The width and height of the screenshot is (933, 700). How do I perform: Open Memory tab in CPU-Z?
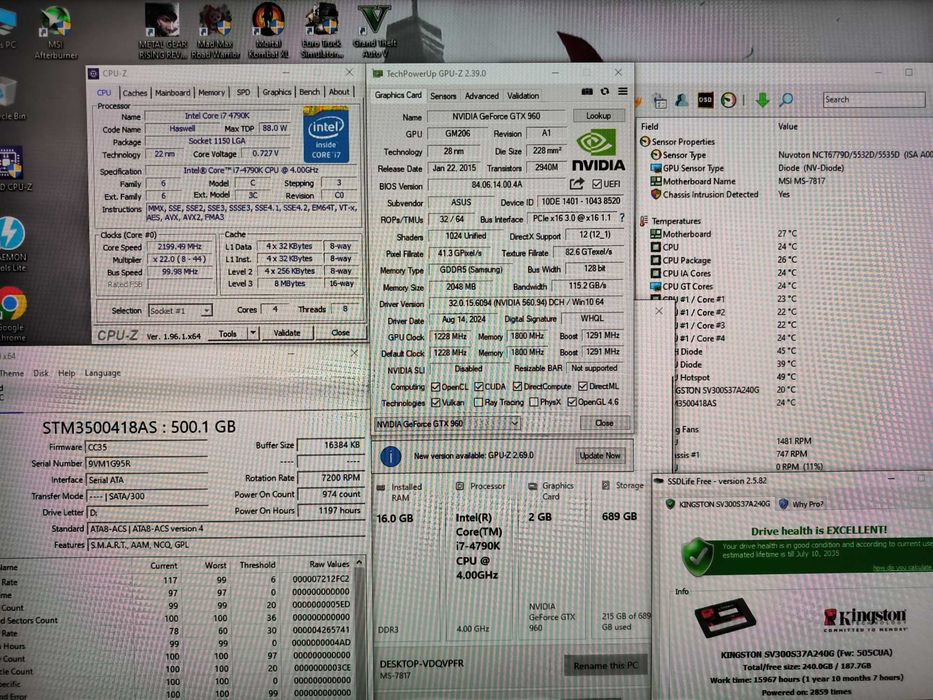(x=211, y=93)
